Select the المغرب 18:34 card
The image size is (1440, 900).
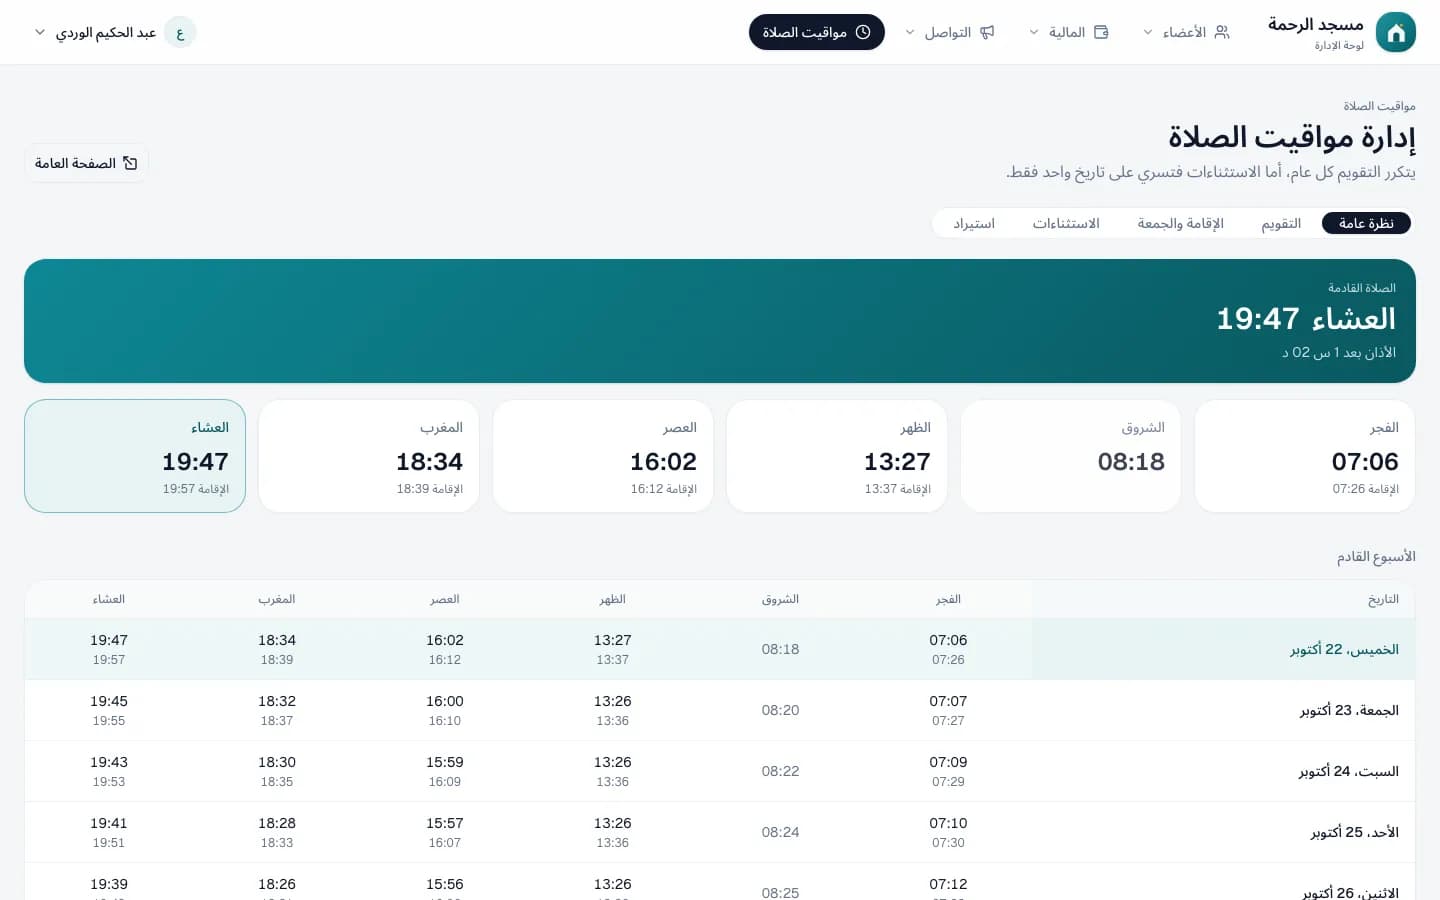(x=369, y=456)
